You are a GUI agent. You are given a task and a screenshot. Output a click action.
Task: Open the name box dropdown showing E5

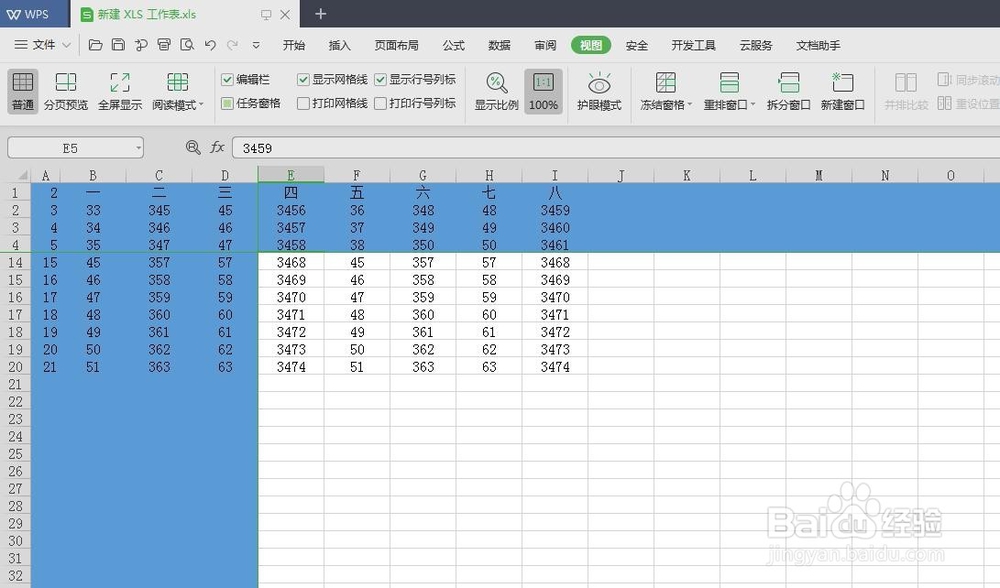(138, 147)
